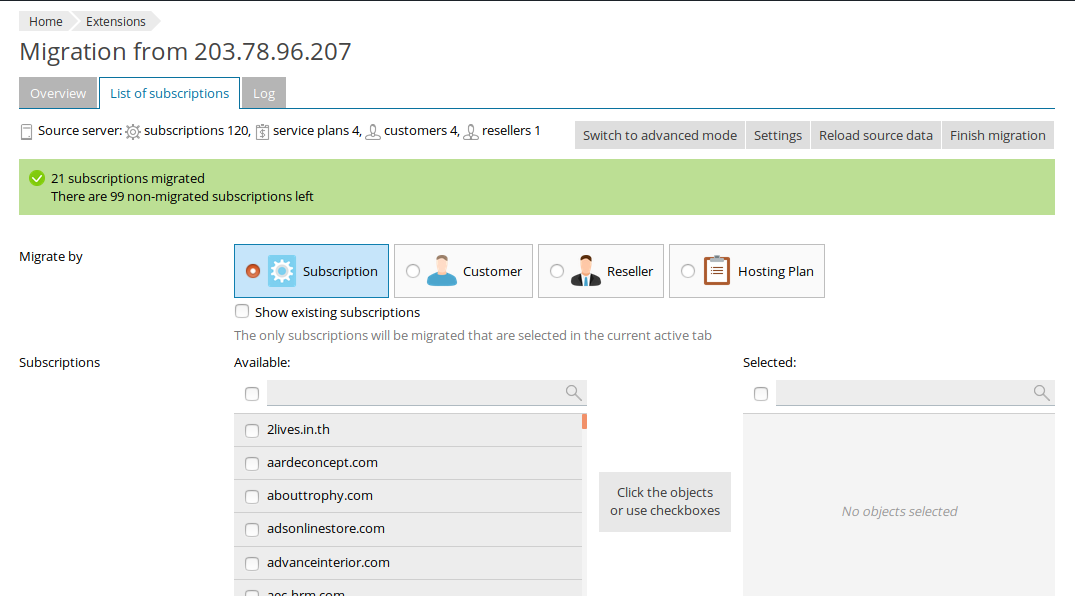Click the Available list search magnifier icon

(574, 393)
